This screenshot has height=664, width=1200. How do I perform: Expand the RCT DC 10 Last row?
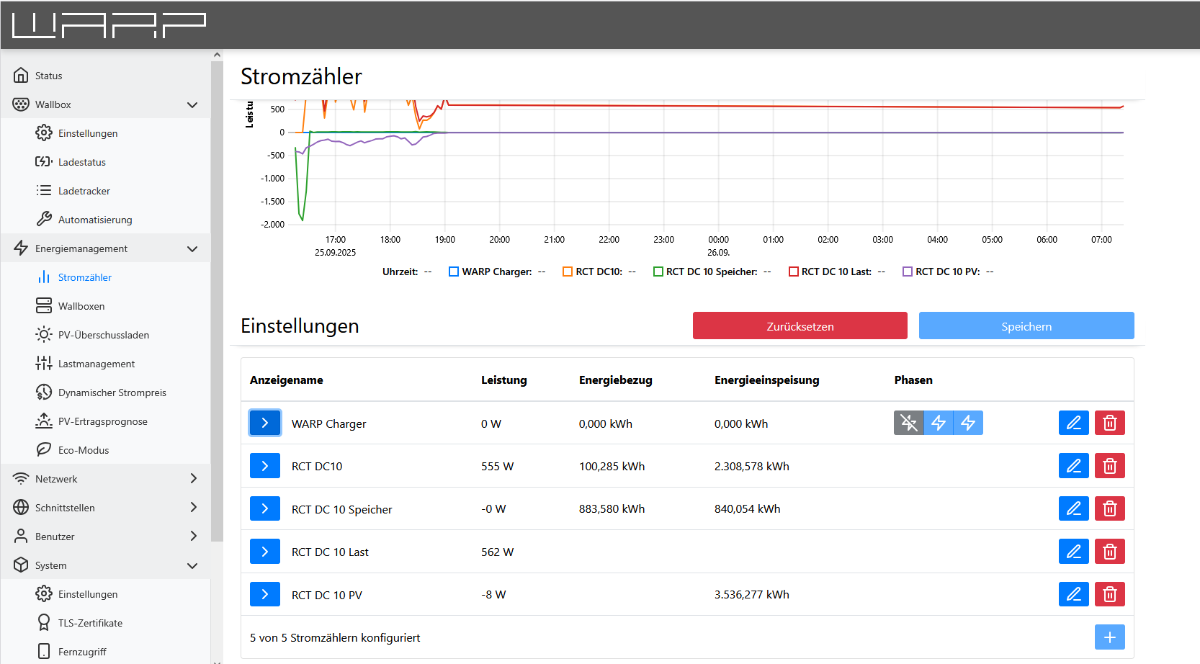264,551
